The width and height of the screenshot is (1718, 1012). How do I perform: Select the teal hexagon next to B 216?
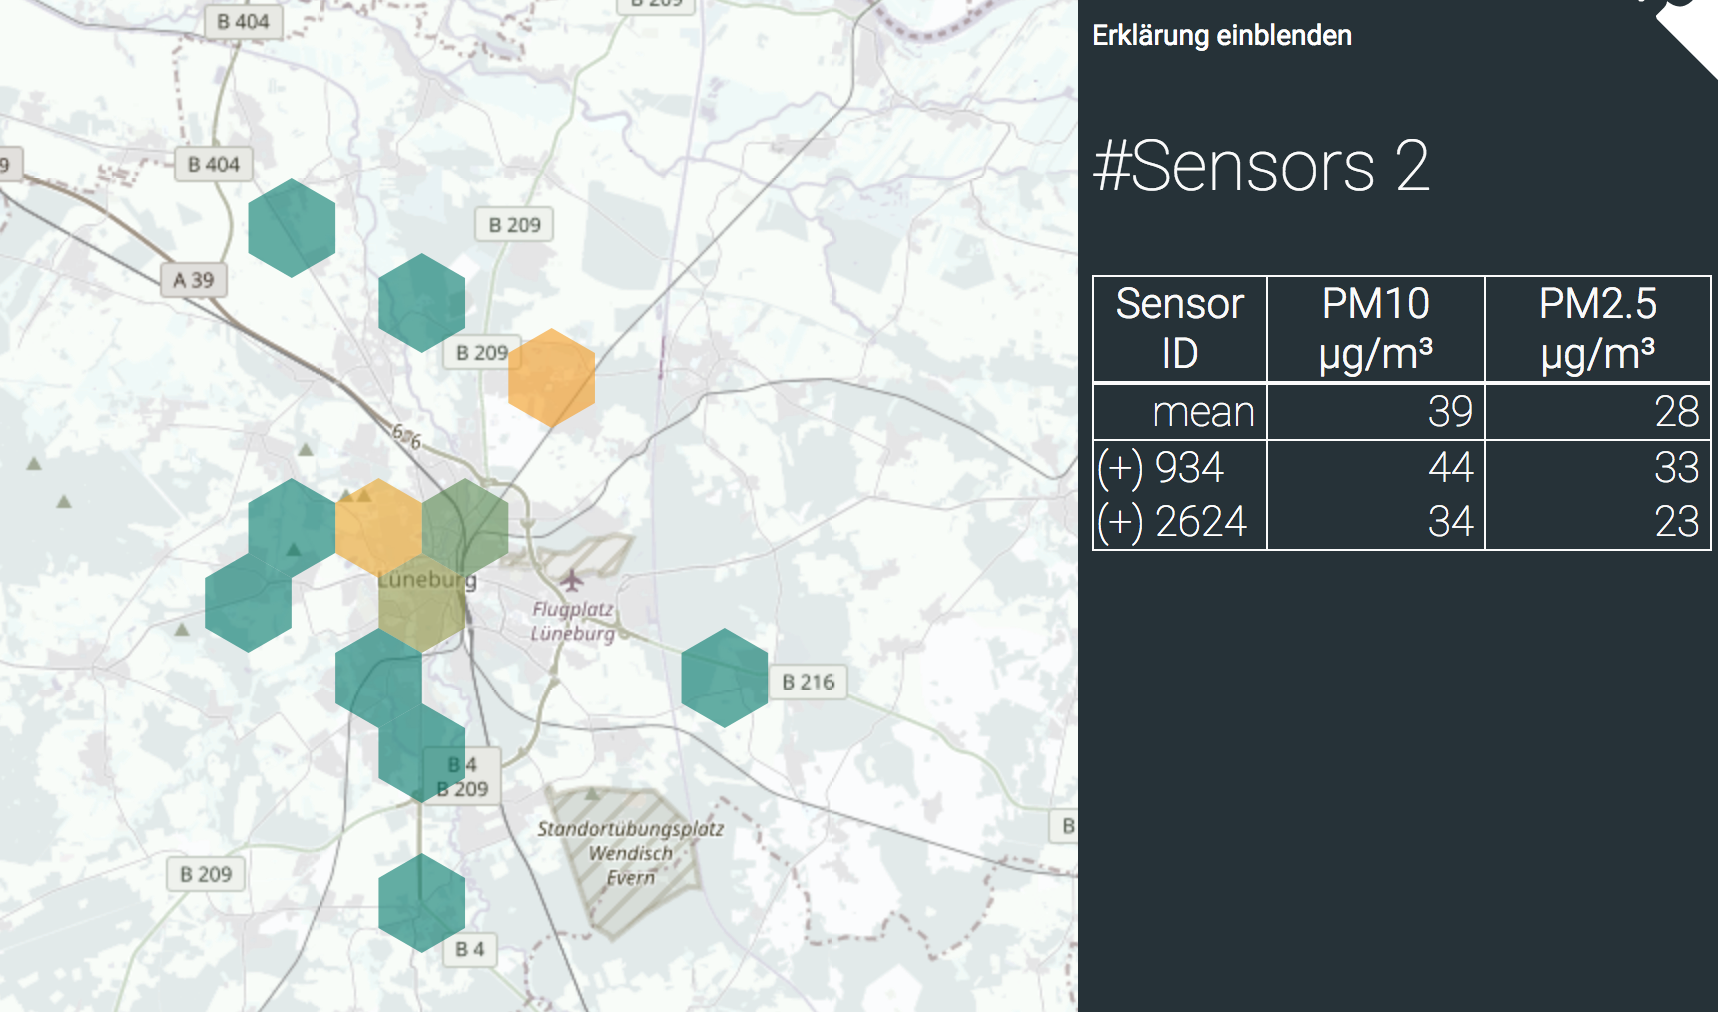point(724,678)
